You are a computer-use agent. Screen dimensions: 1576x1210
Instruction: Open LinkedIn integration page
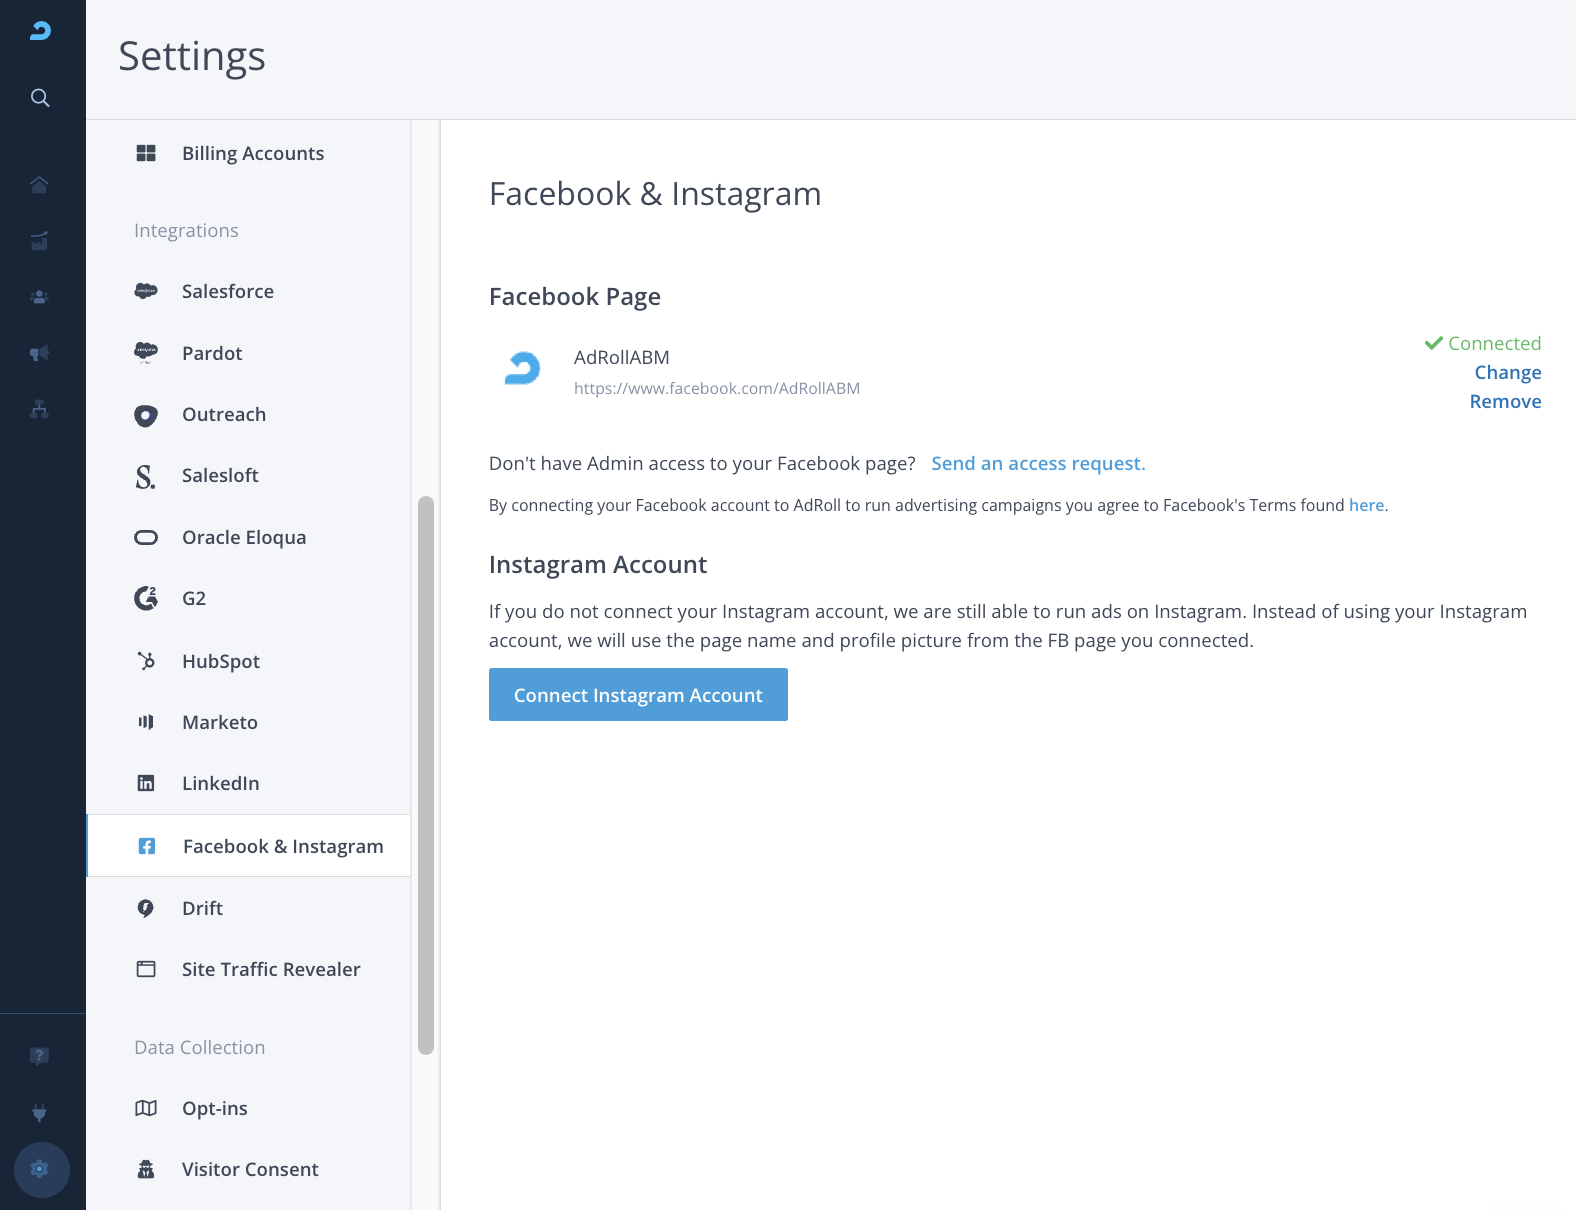tap(221, 783)
